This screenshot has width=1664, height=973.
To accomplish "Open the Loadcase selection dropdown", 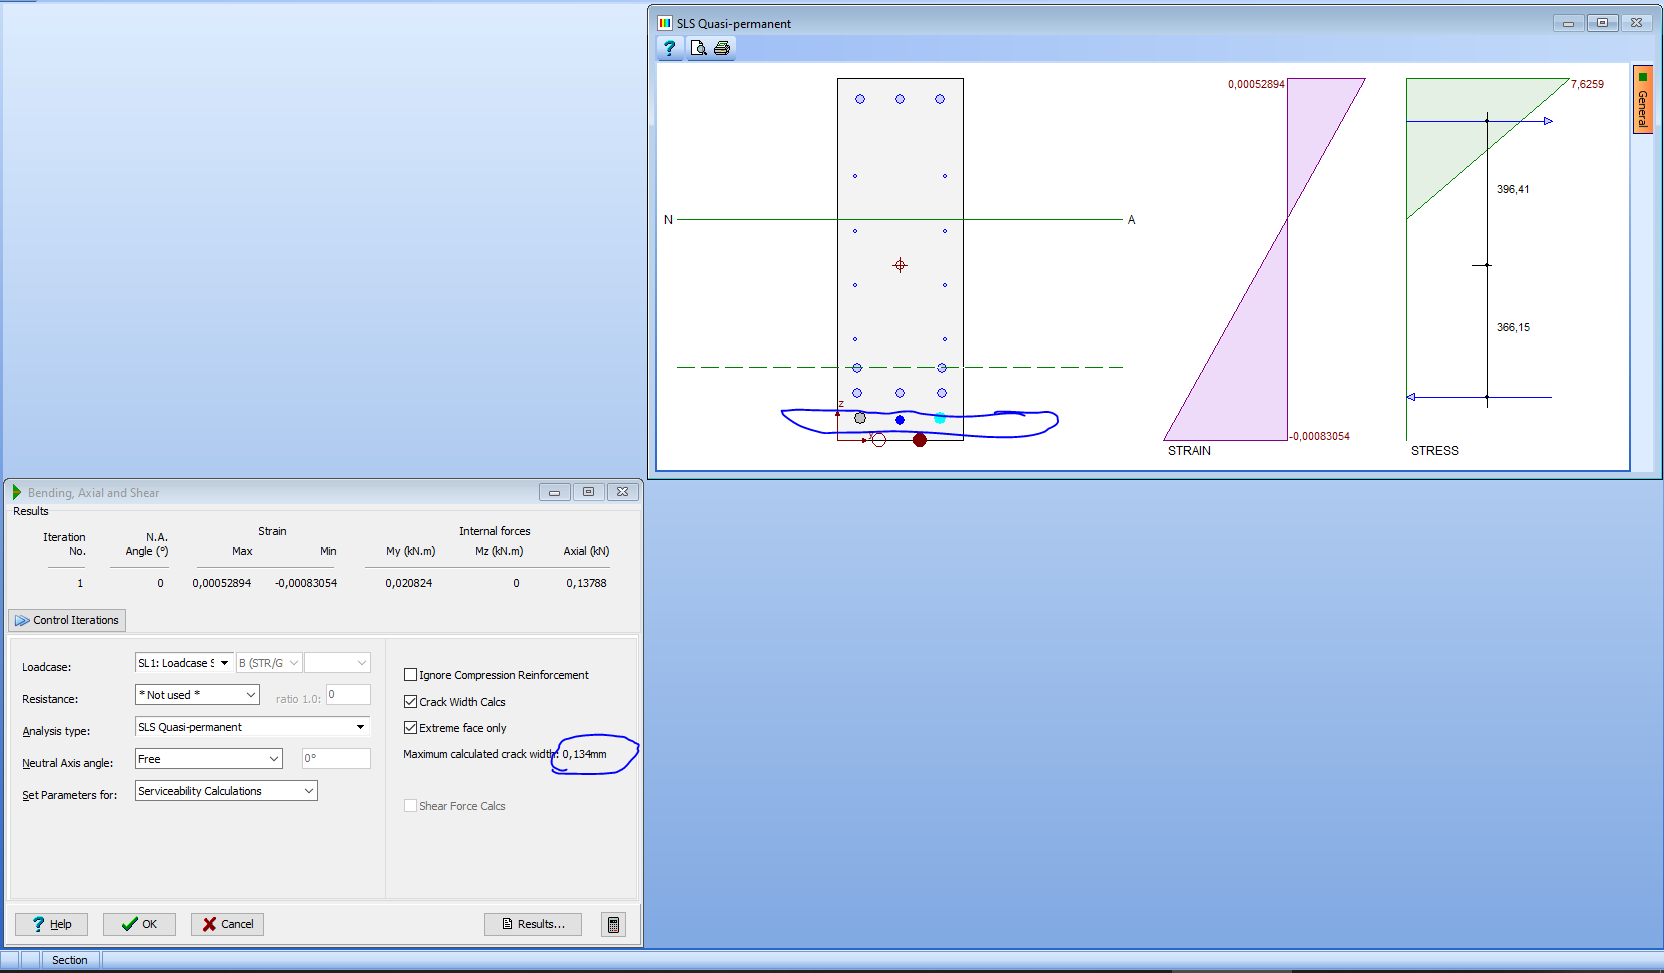I will tap(225, 662).
